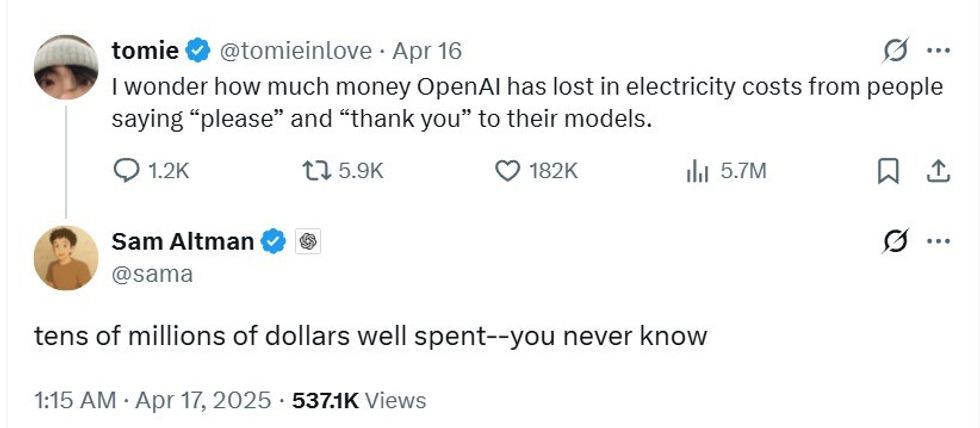Screen dimensions: 980x428
Task: Bookmark tomie's tweet
Action: [x=886, y=172]
